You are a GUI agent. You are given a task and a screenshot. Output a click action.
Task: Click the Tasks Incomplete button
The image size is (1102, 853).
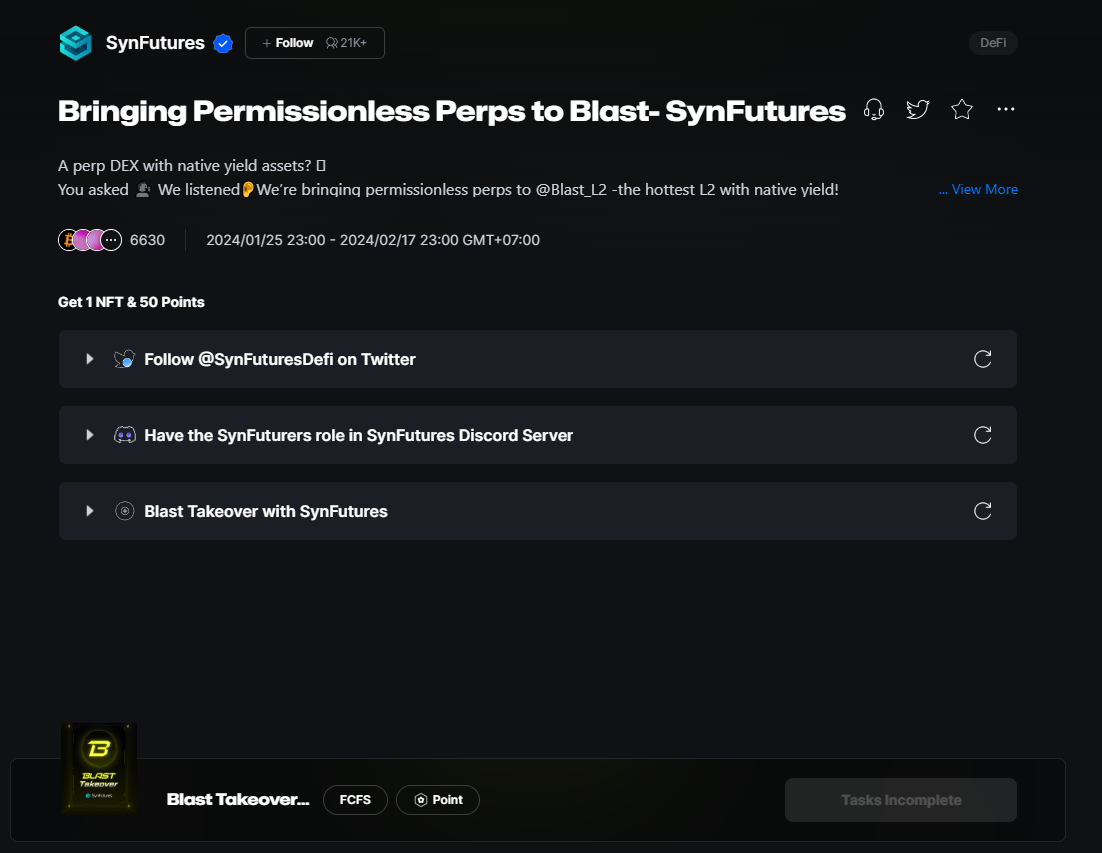tap(900, 800)
